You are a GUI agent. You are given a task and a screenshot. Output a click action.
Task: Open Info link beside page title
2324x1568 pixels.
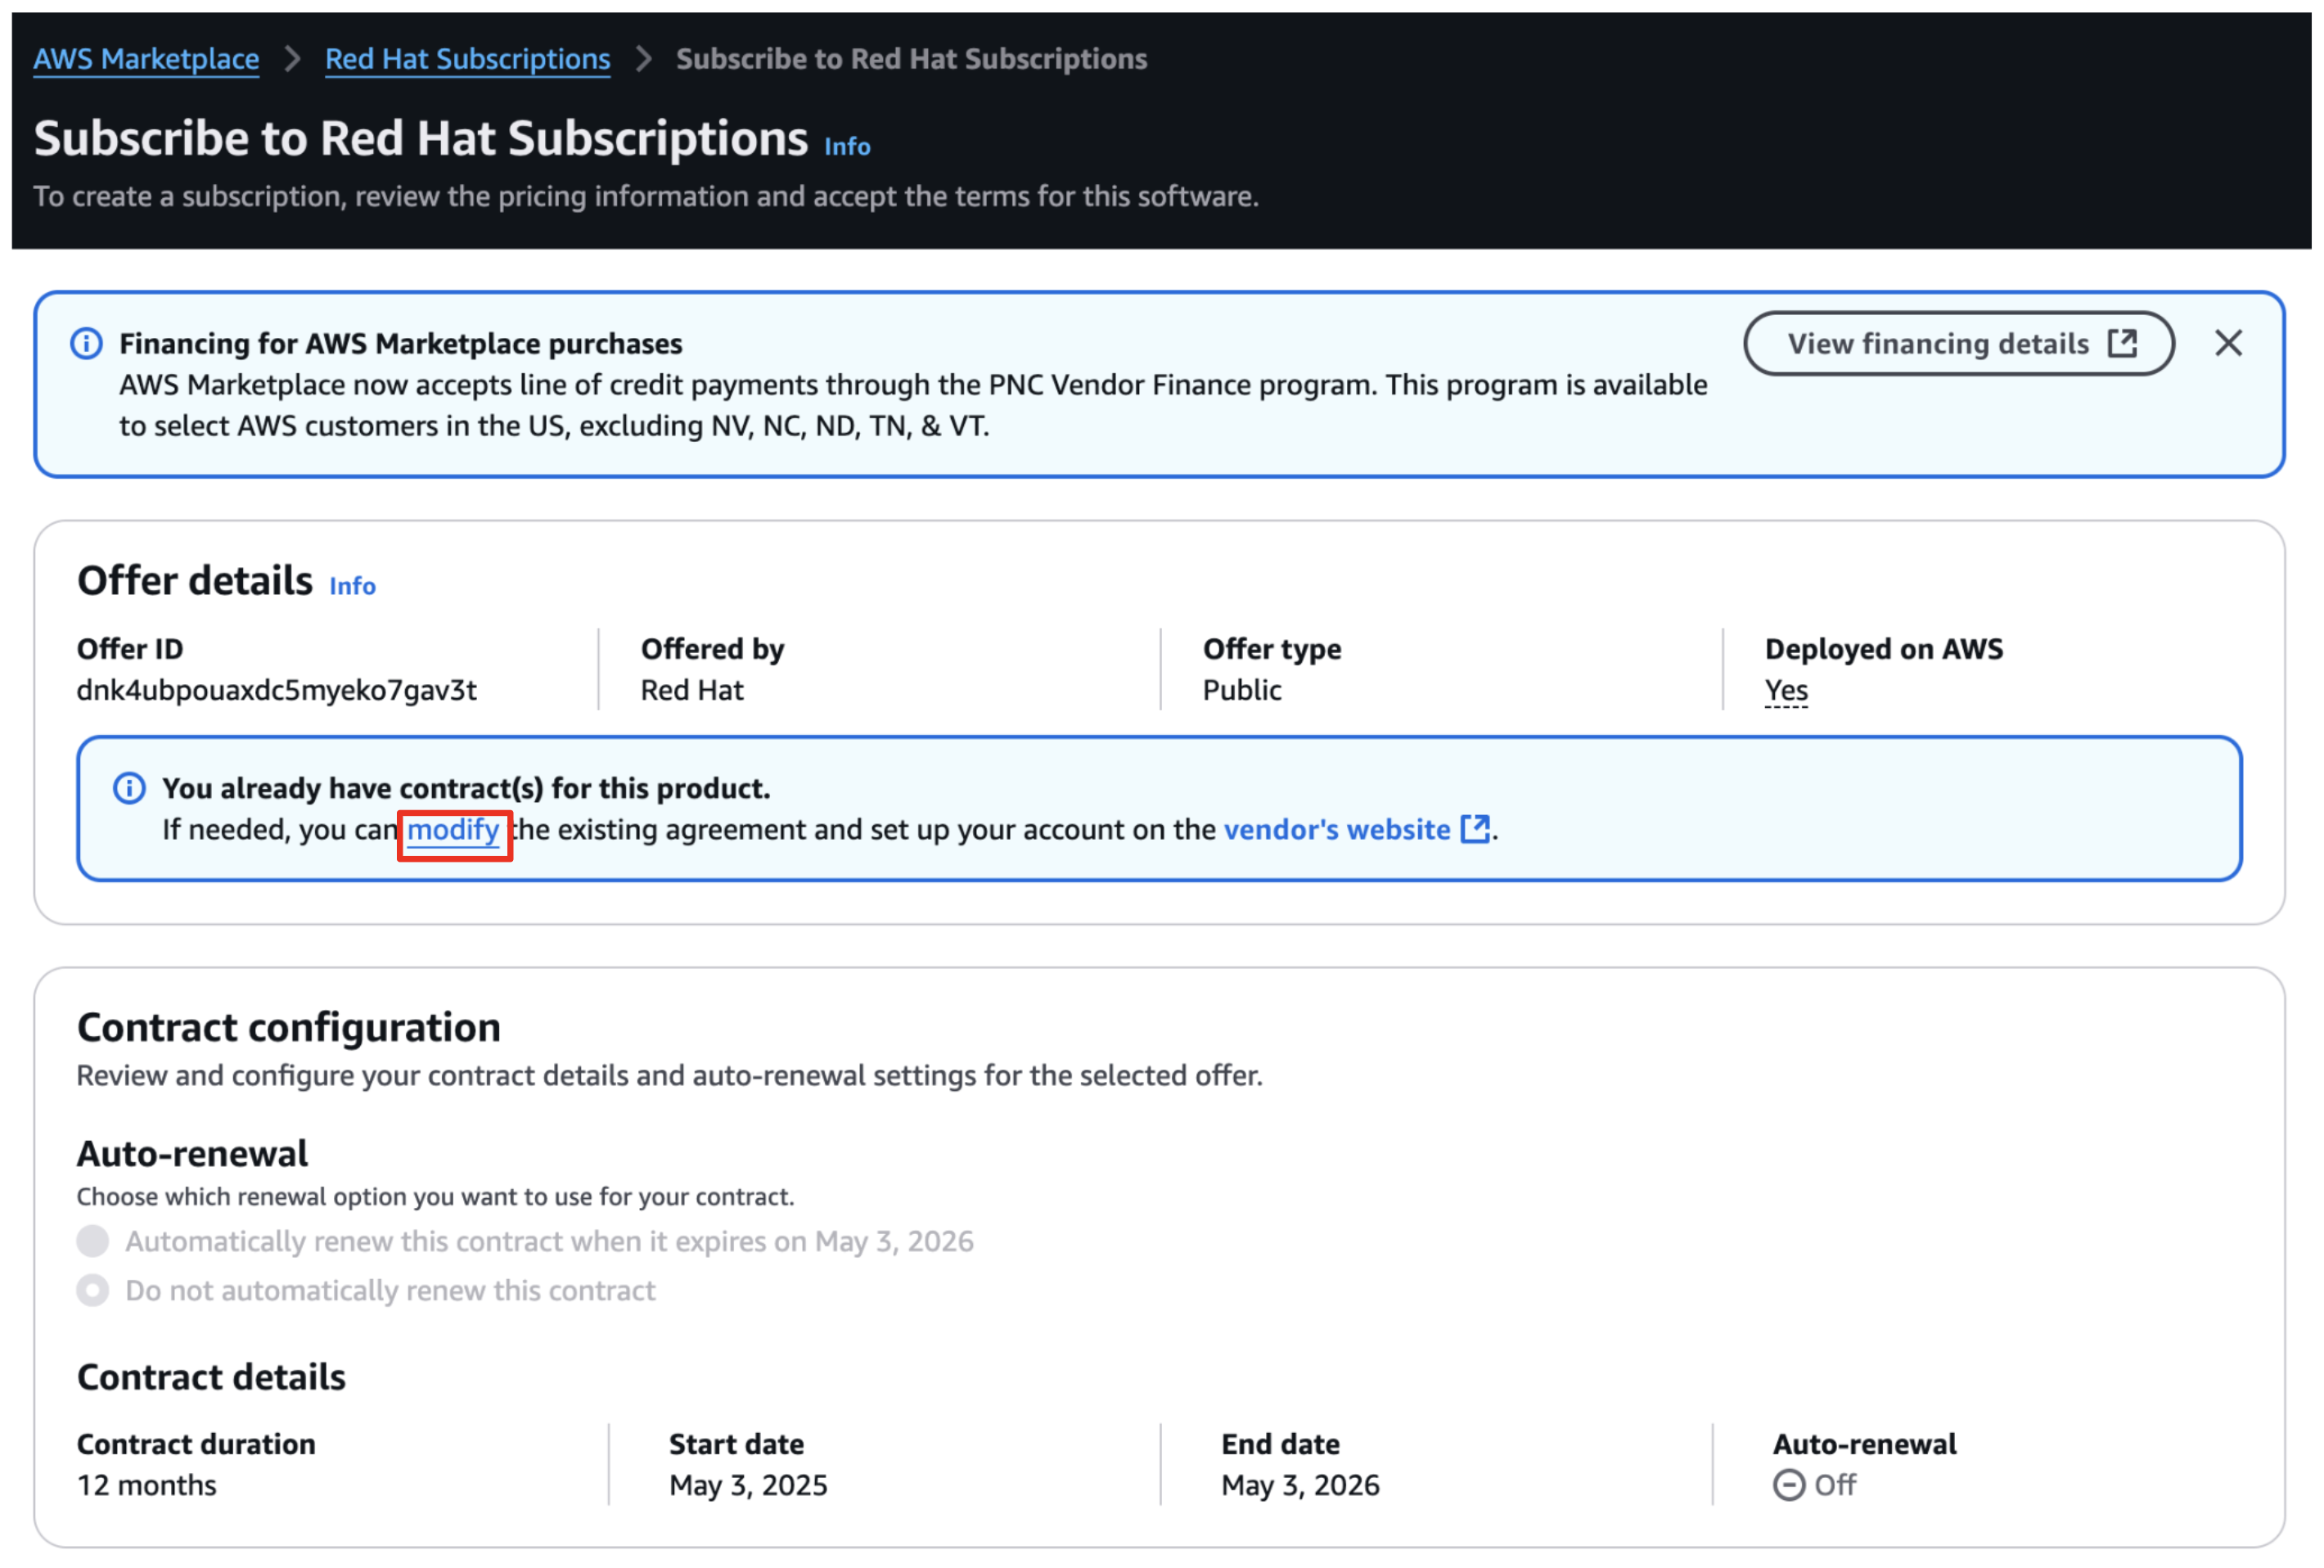point(846,146)
